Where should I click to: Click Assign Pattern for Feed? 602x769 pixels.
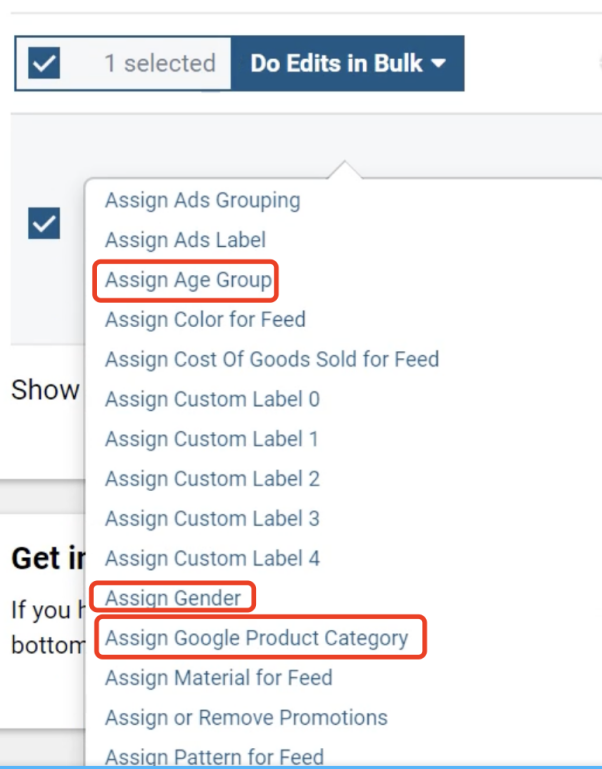[x=214, y=757]
